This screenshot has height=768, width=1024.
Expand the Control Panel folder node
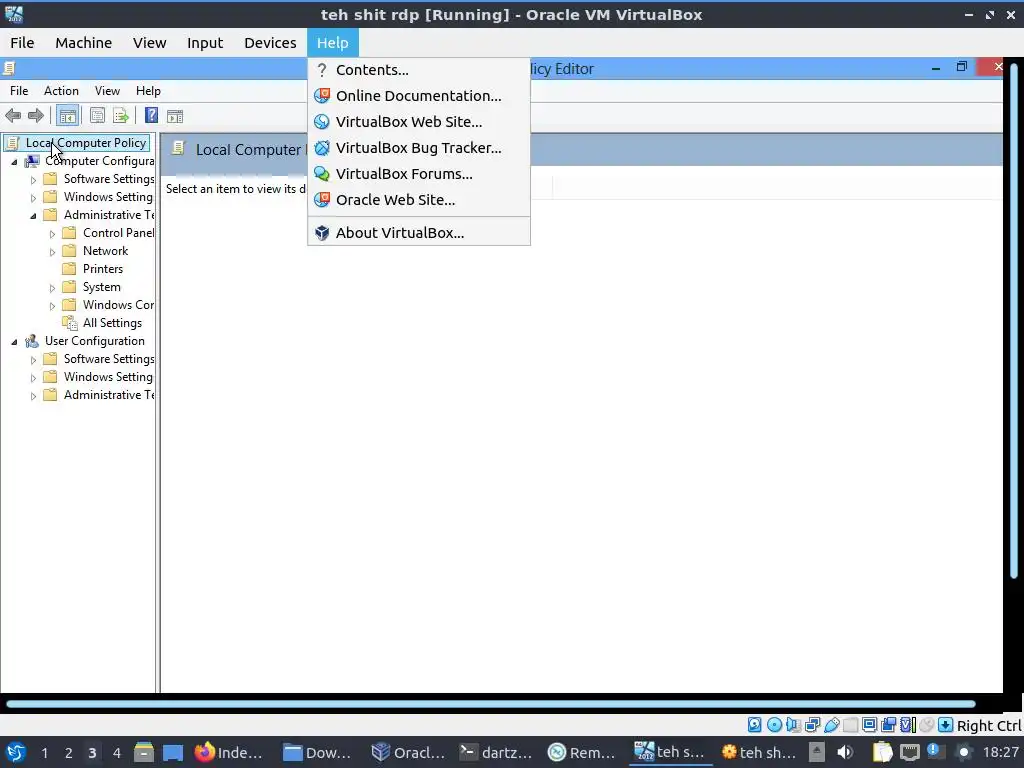[52, 233]
